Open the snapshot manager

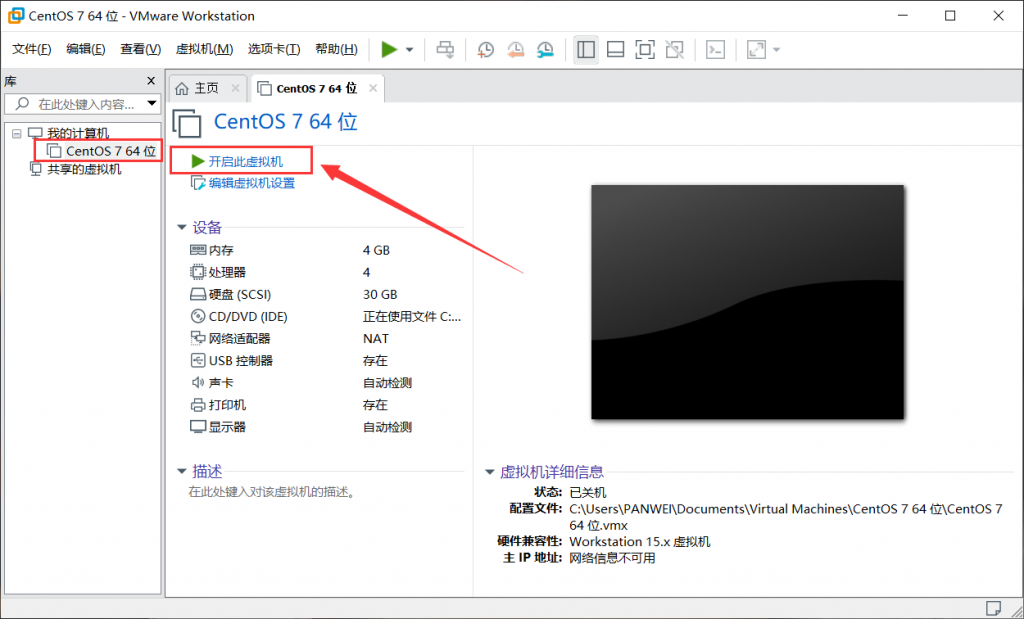(x=545, y=50)
